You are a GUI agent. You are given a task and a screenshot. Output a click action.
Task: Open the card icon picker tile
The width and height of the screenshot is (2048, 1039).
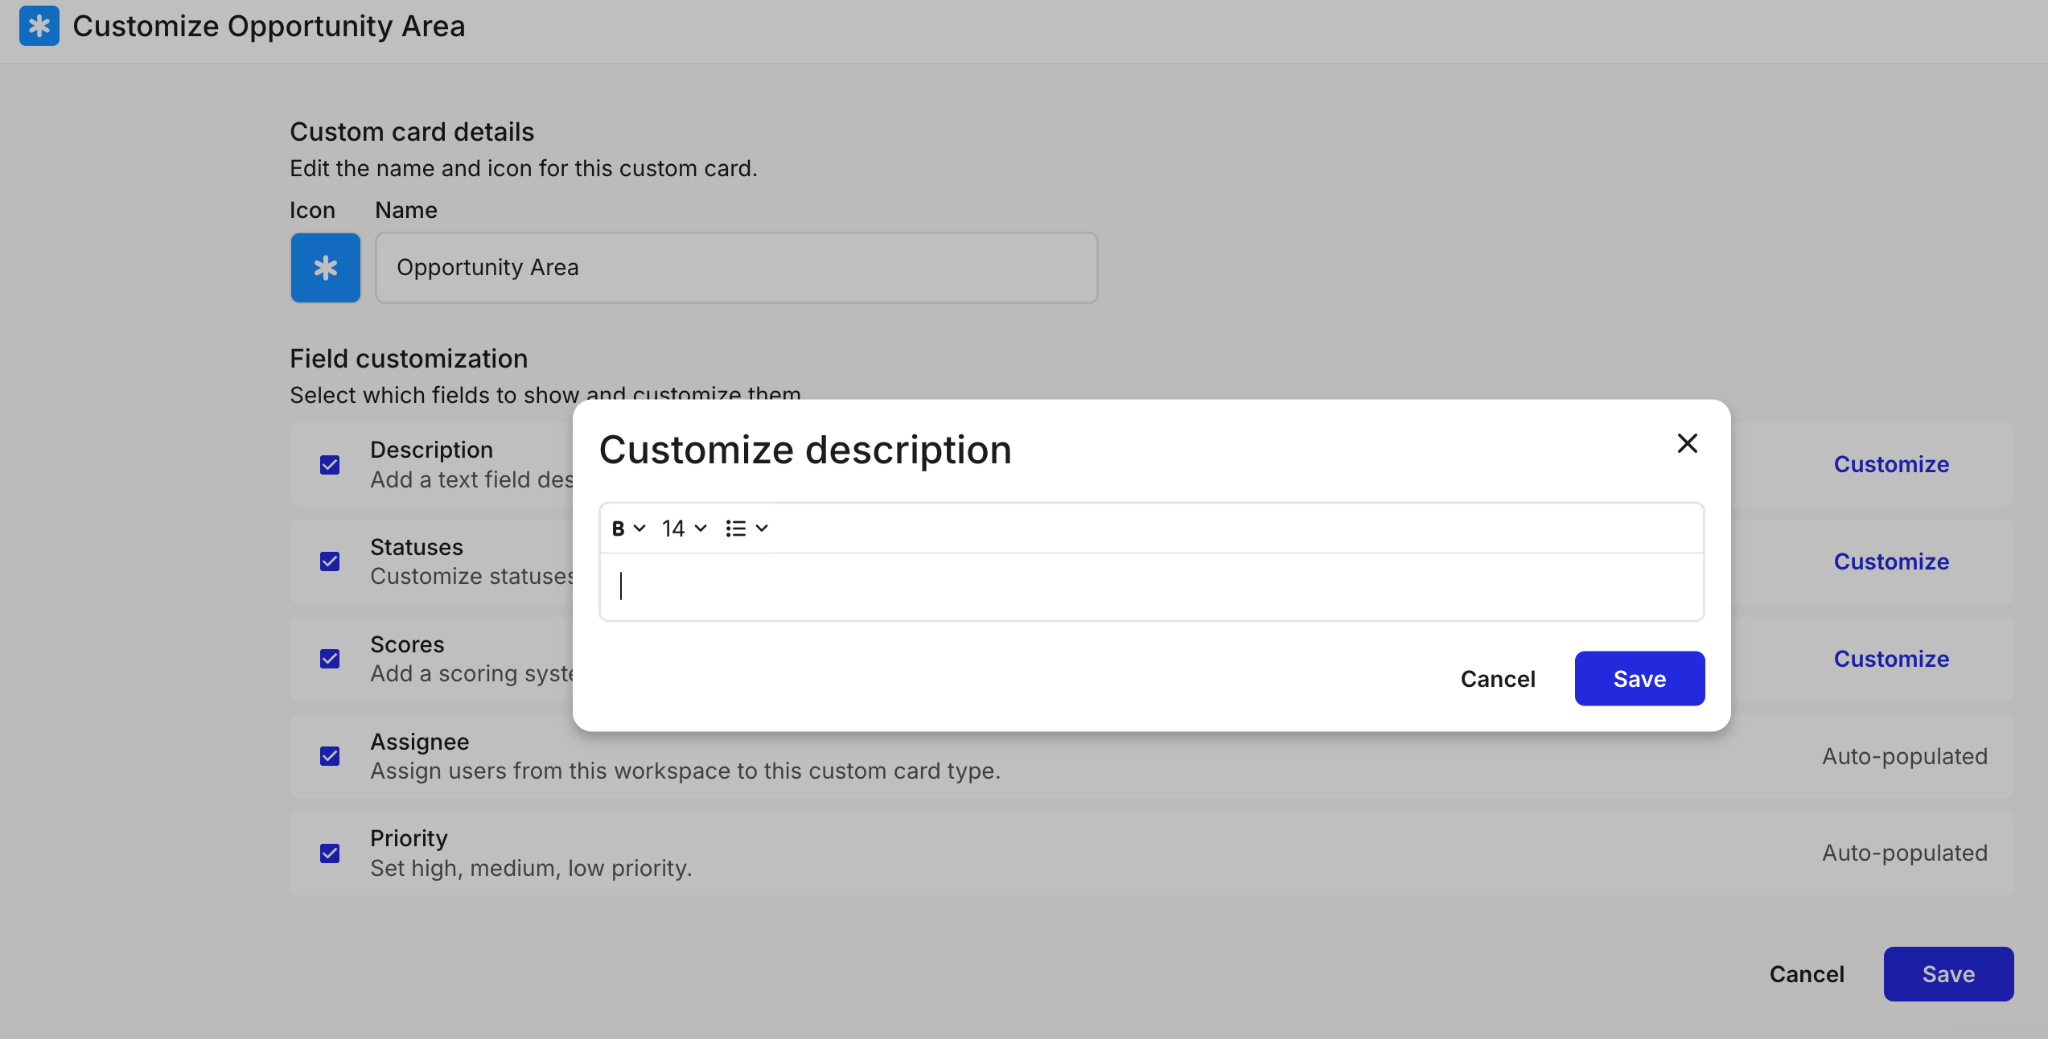[x=325, y=268]
